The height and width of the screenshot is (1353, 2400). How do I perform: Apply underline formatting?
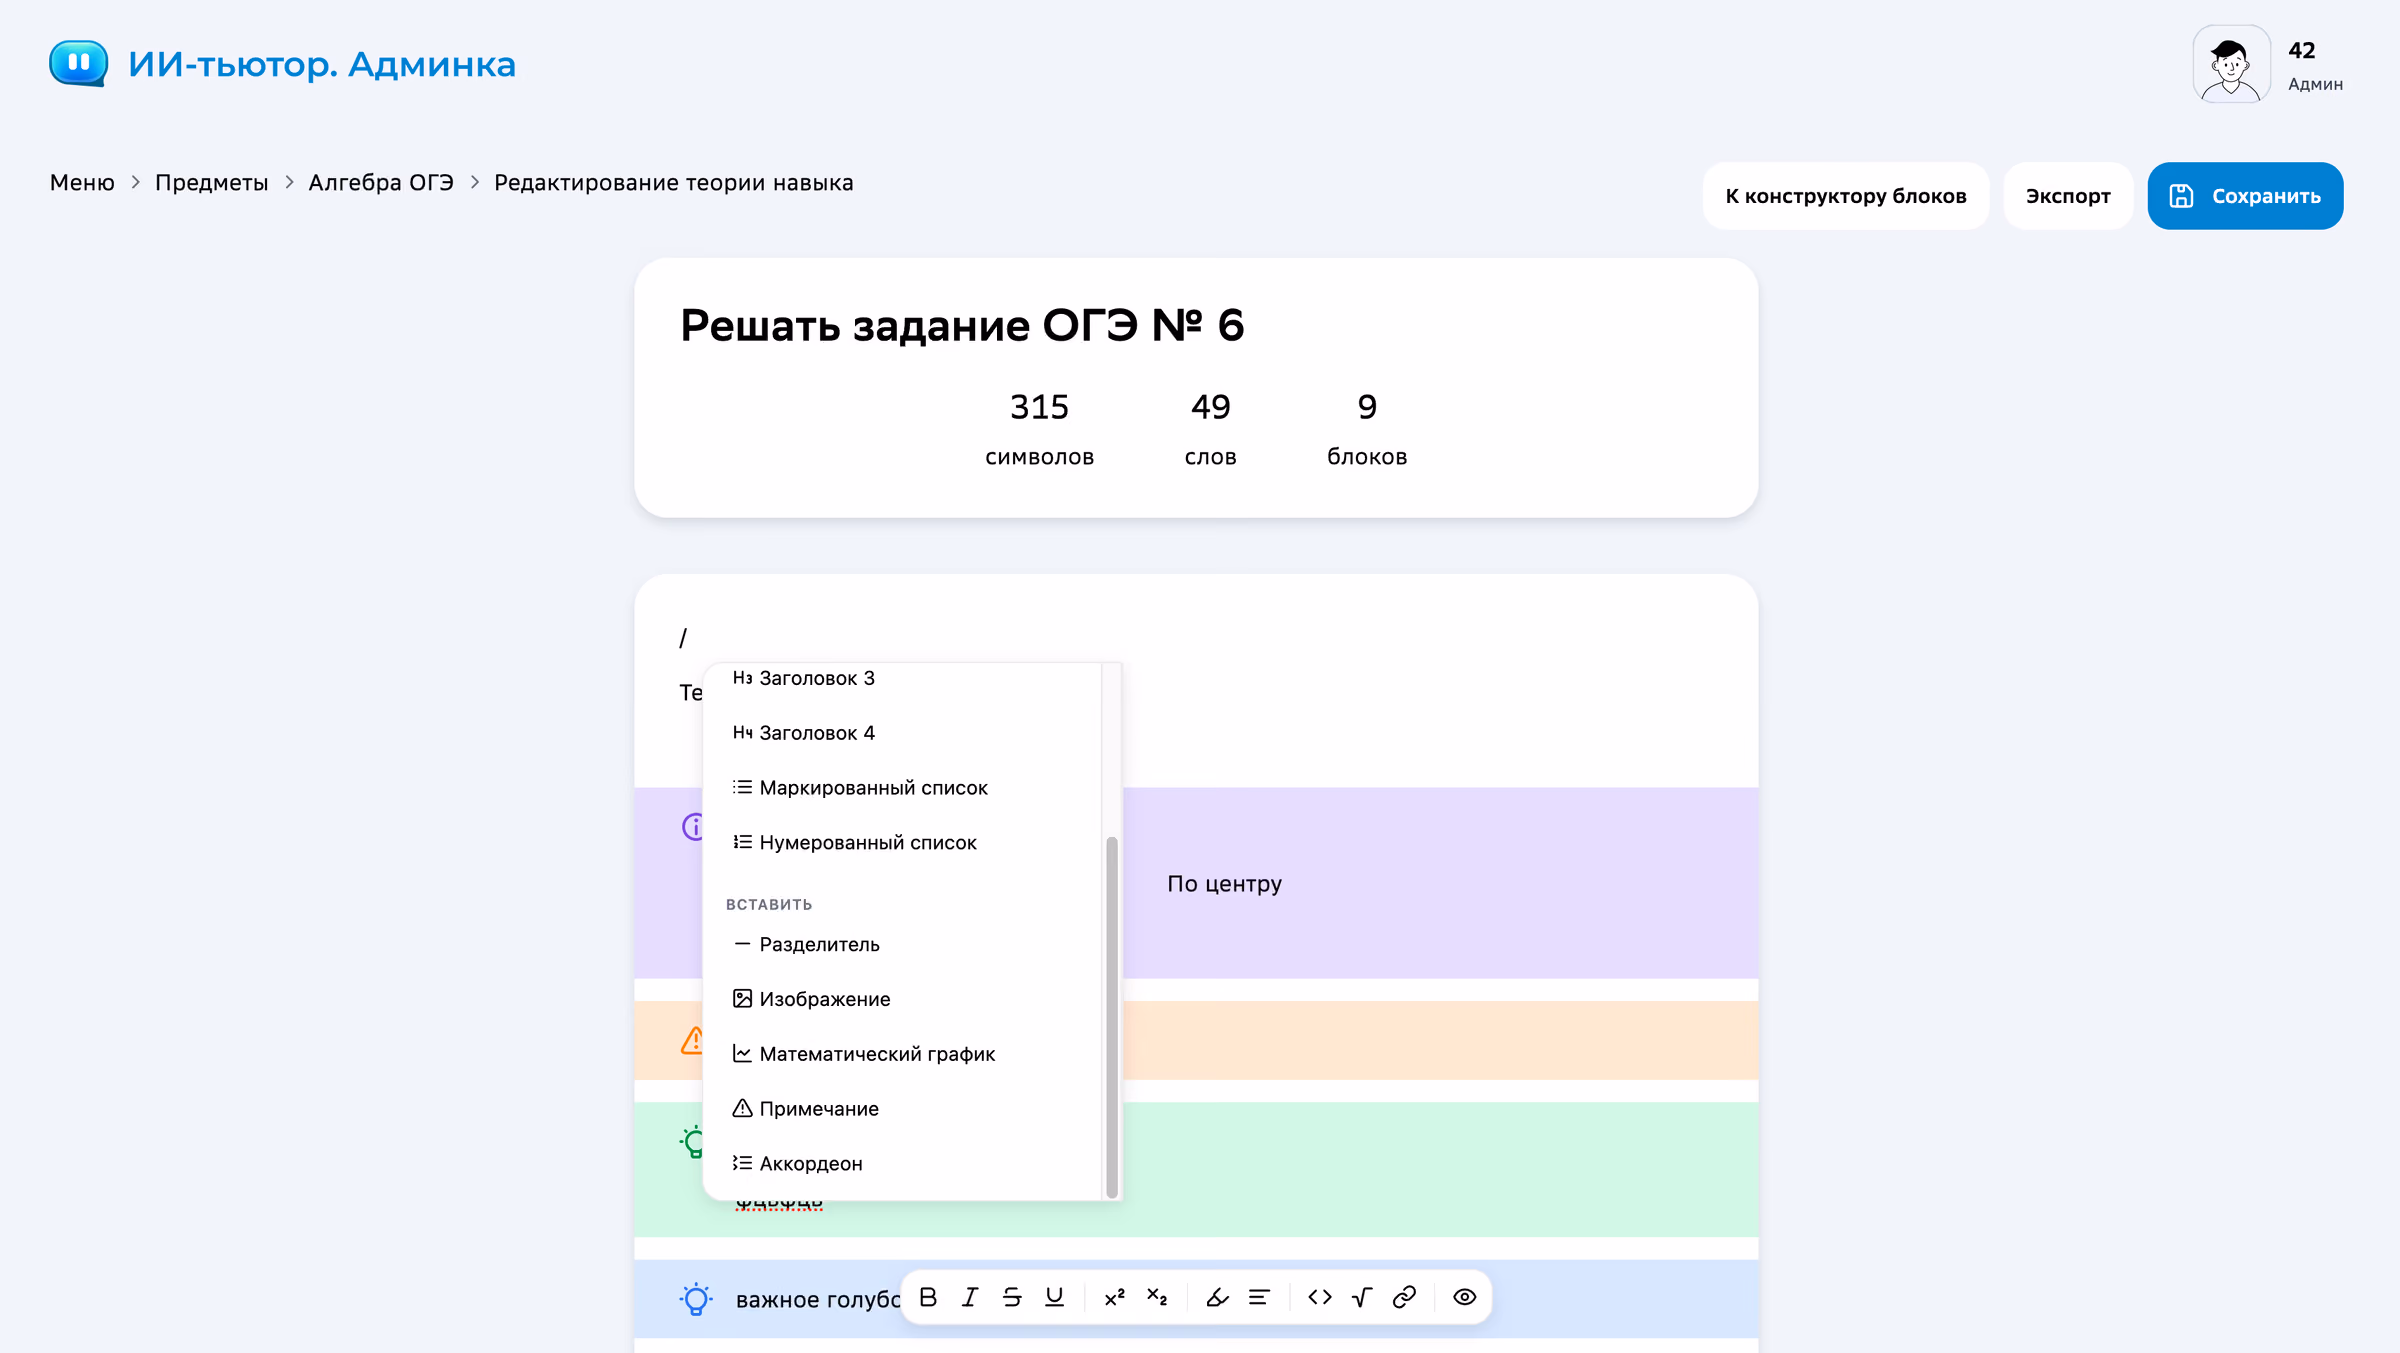1054,1297
